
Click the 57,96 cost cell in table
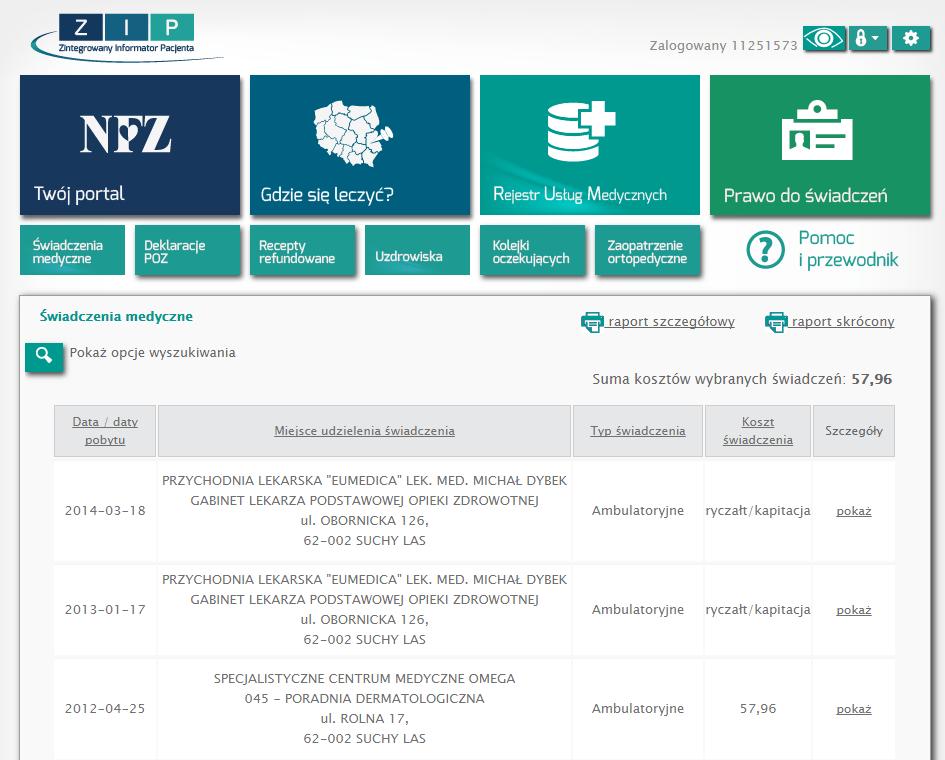(758, 708)
